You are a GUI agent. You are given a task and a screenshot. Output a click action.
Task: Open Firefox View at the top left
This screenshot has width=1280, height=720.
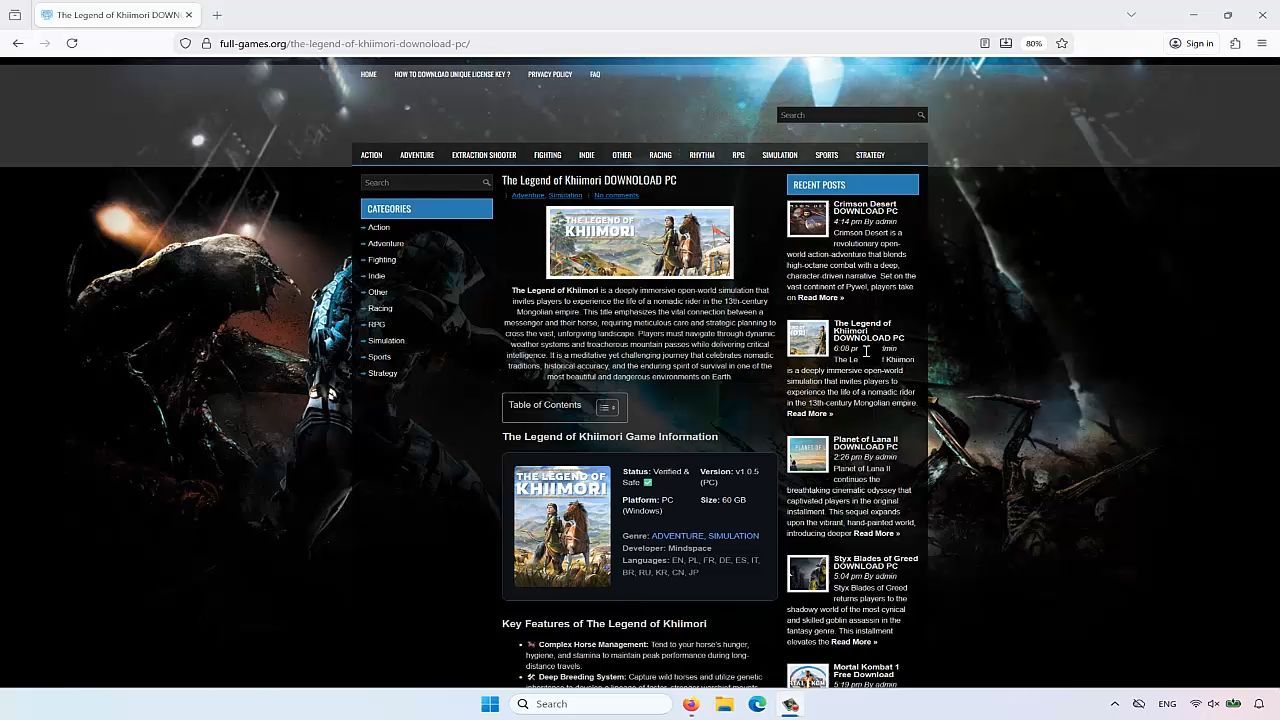tap(15, 15)
